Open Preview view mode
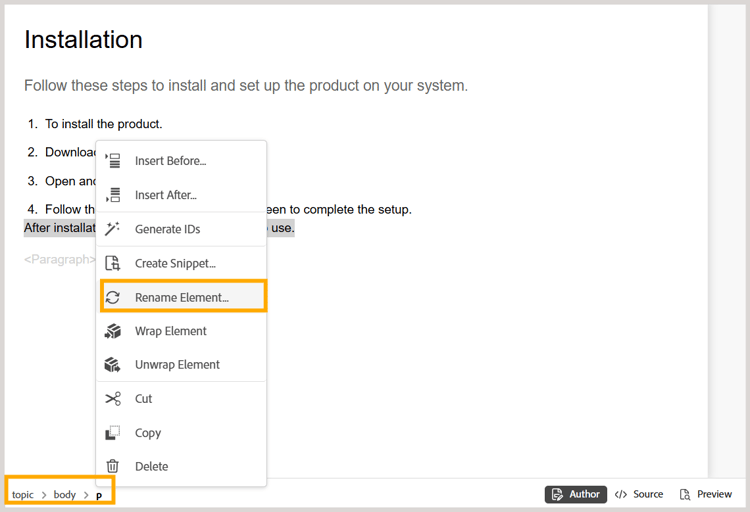This screenshot has width=750, height=512. pos(706,494)
